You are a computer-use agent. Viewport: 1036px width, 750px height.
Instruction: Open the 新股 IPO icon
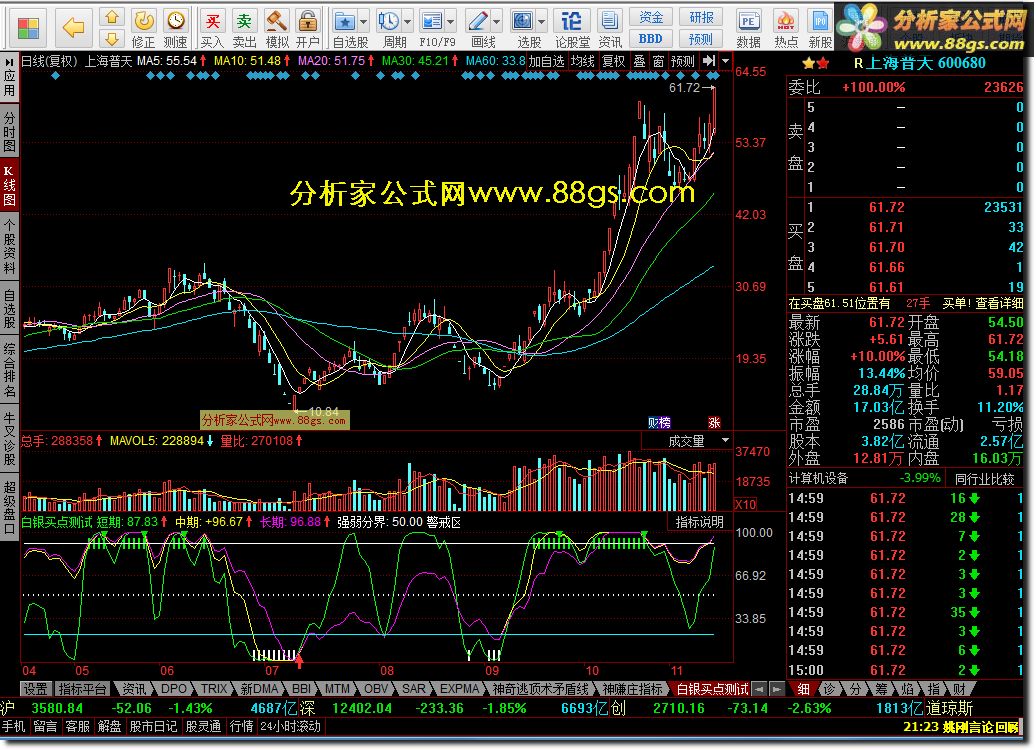[820, 29]
